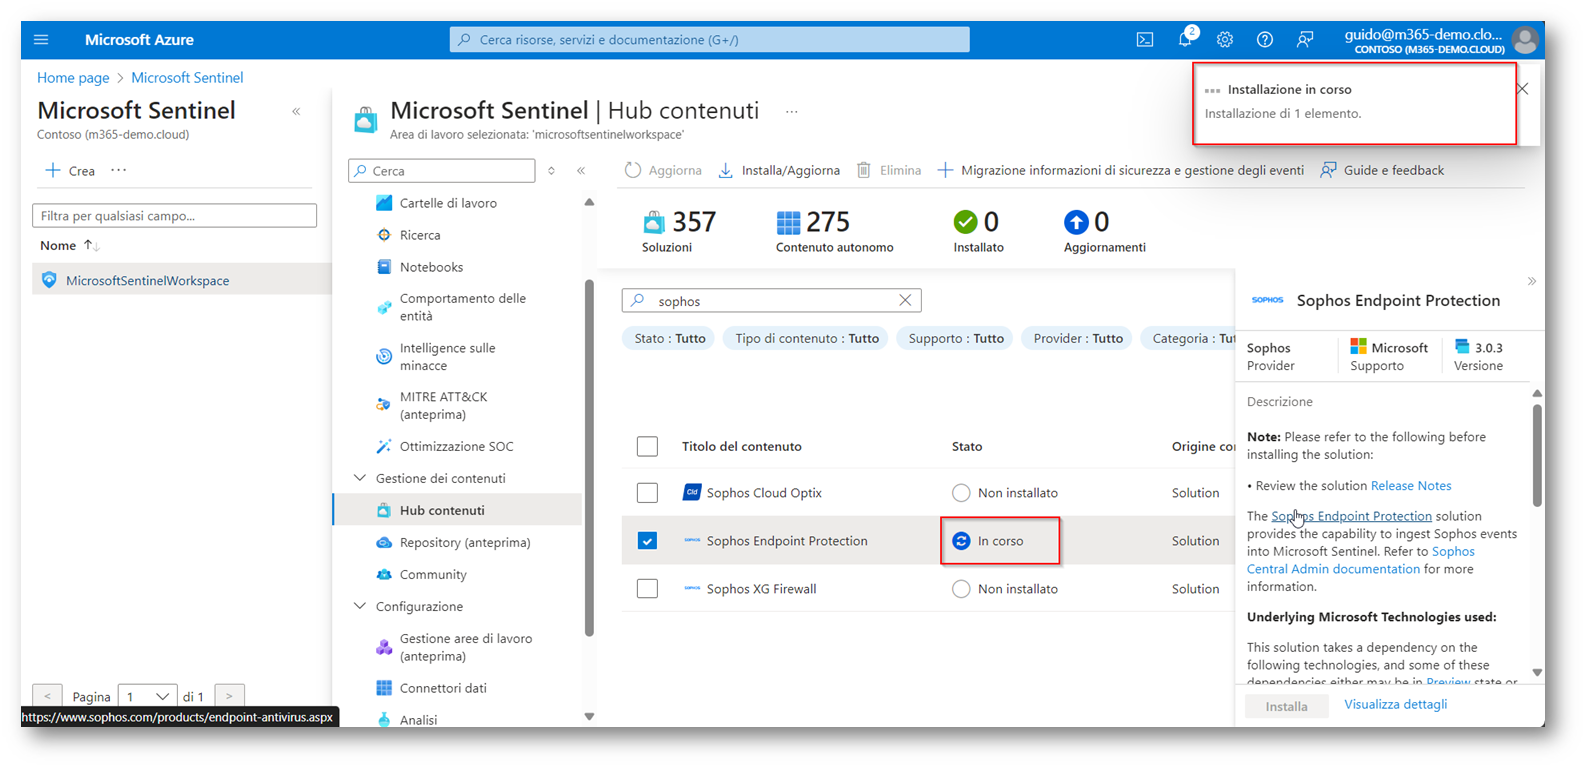Open the Release Notes link
The width and height of the screenshot is (1587, 769).
pos(1410,485)
